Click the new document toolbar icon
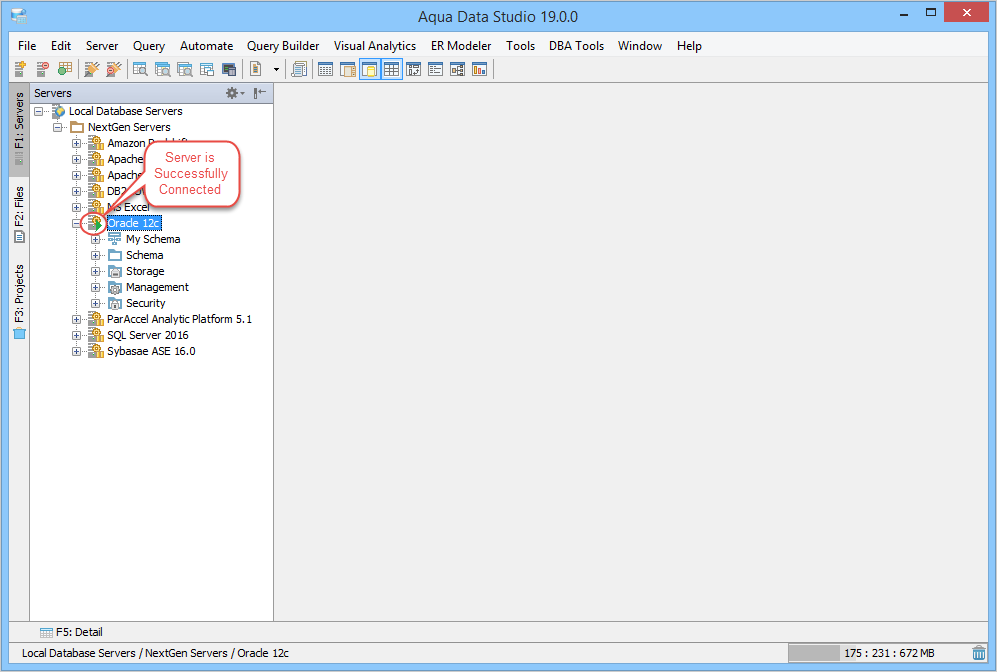The image size is (997, 672). tap(256, 69)
